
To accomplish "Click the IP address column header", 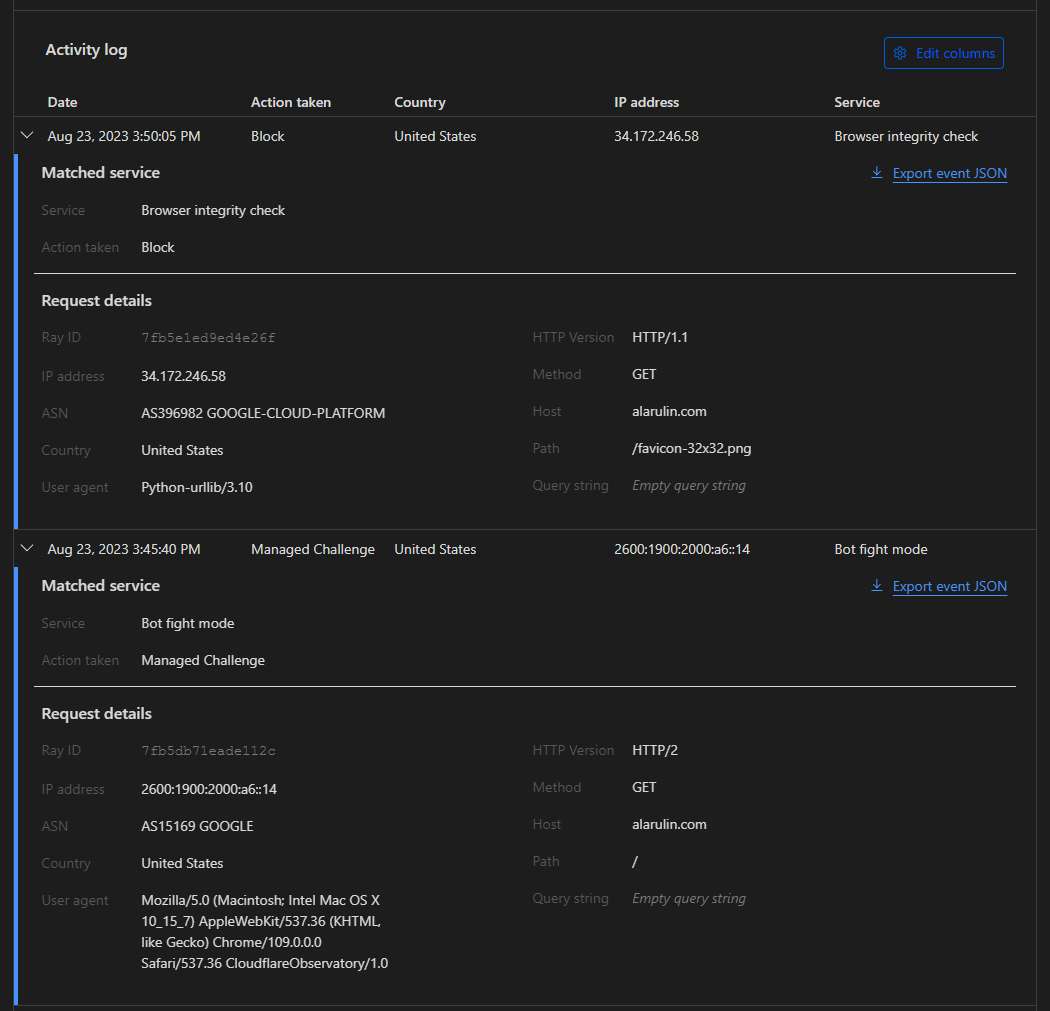I will pyautogui.click(x=646, y=102).
